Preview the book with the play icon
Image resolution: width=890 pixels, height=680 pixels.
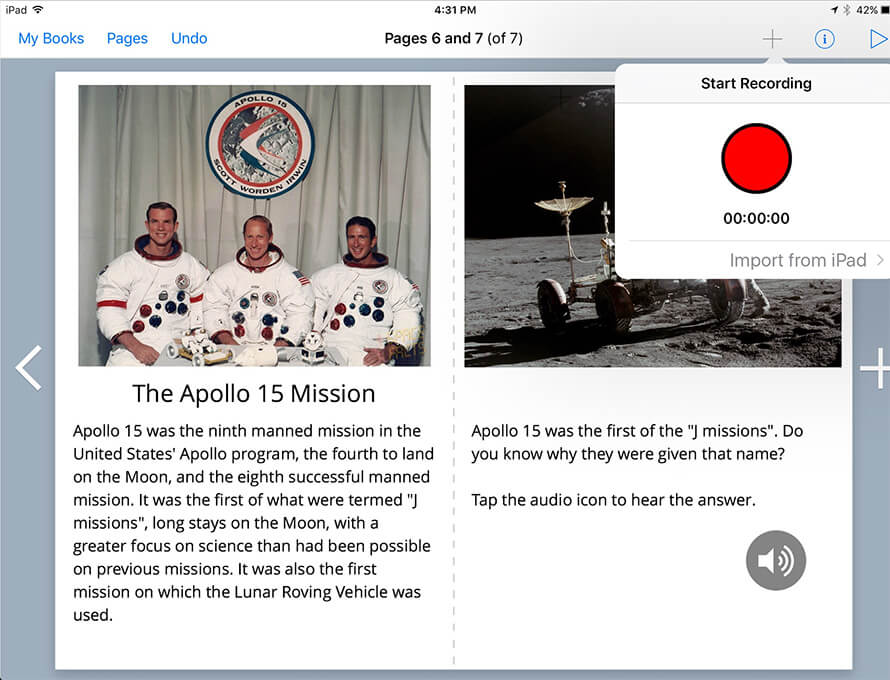(878, 38)
